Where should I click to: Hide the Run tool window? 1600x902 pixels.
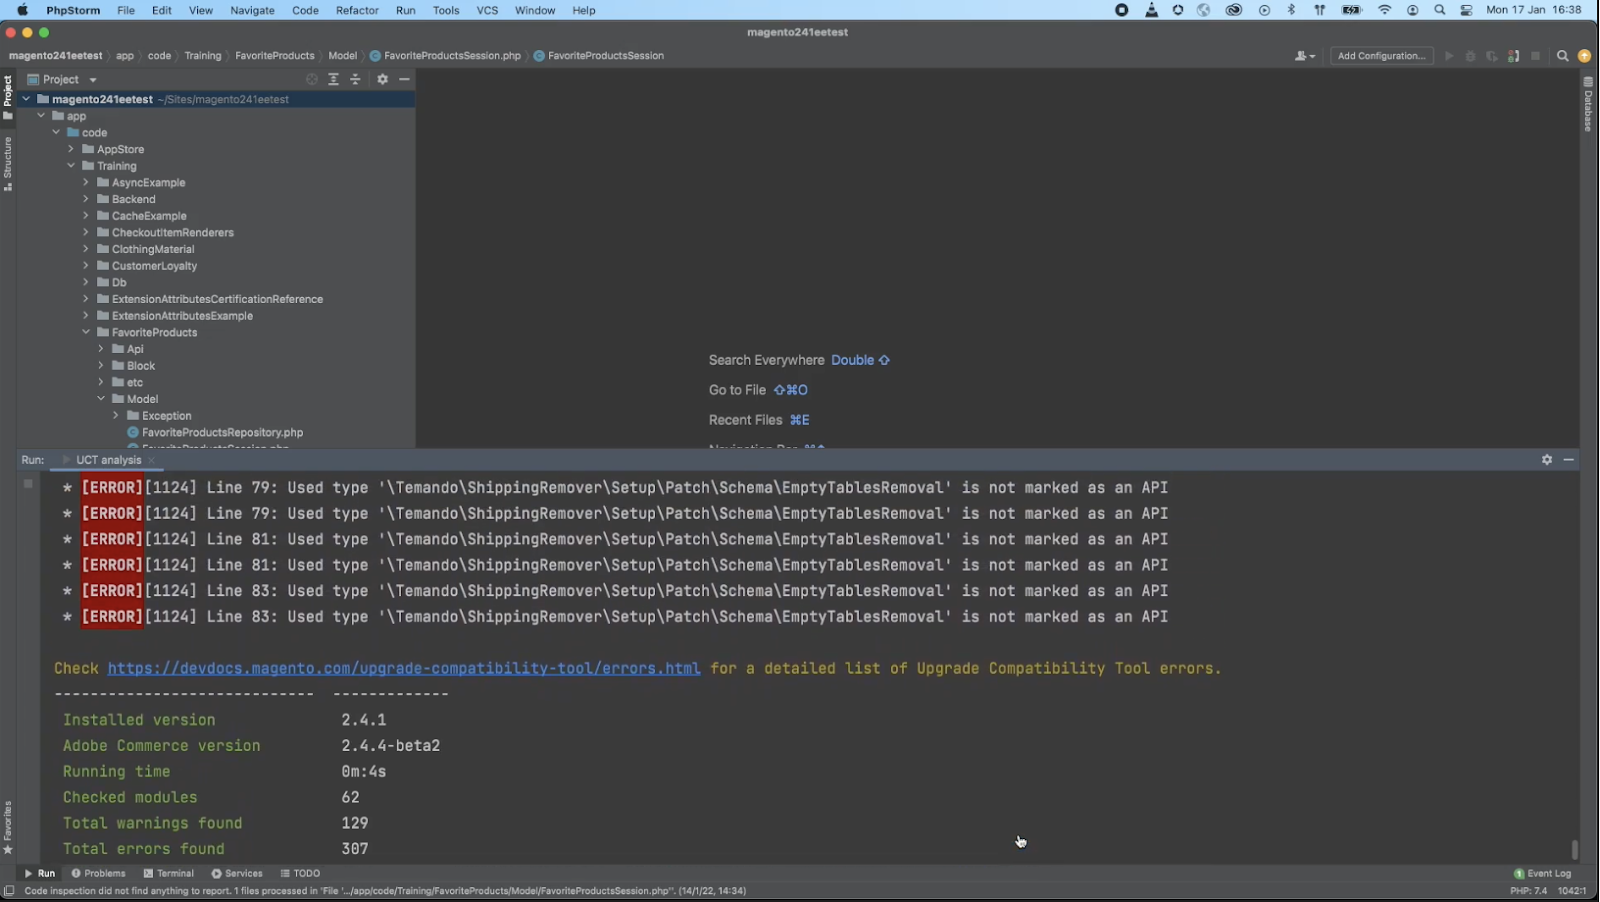(1568, 460)
